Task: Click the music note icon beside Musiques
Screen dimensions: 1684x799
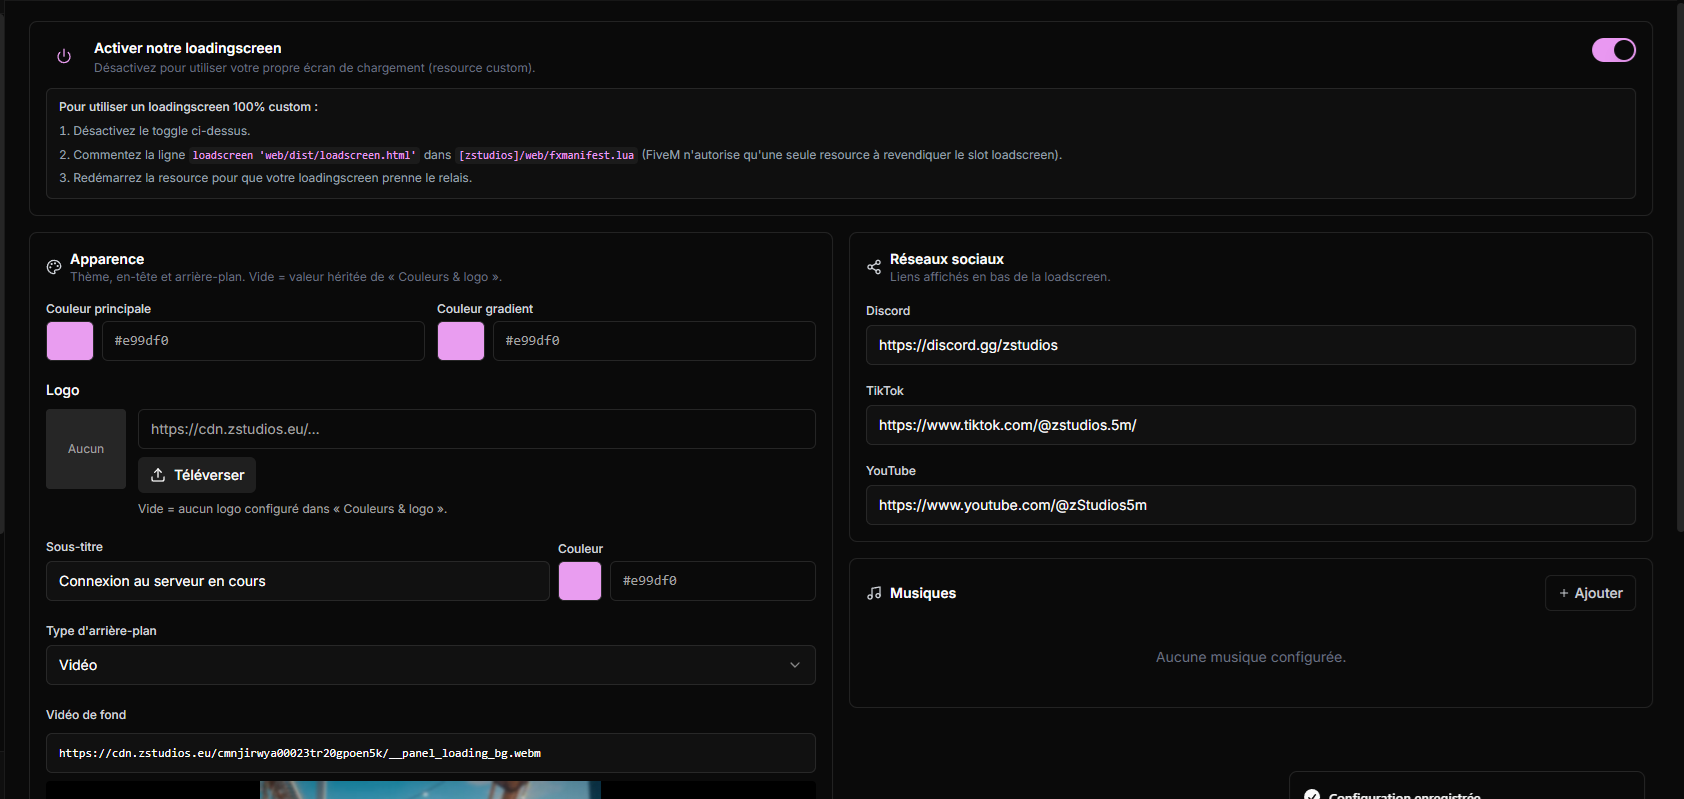Action: coord(874,593)
